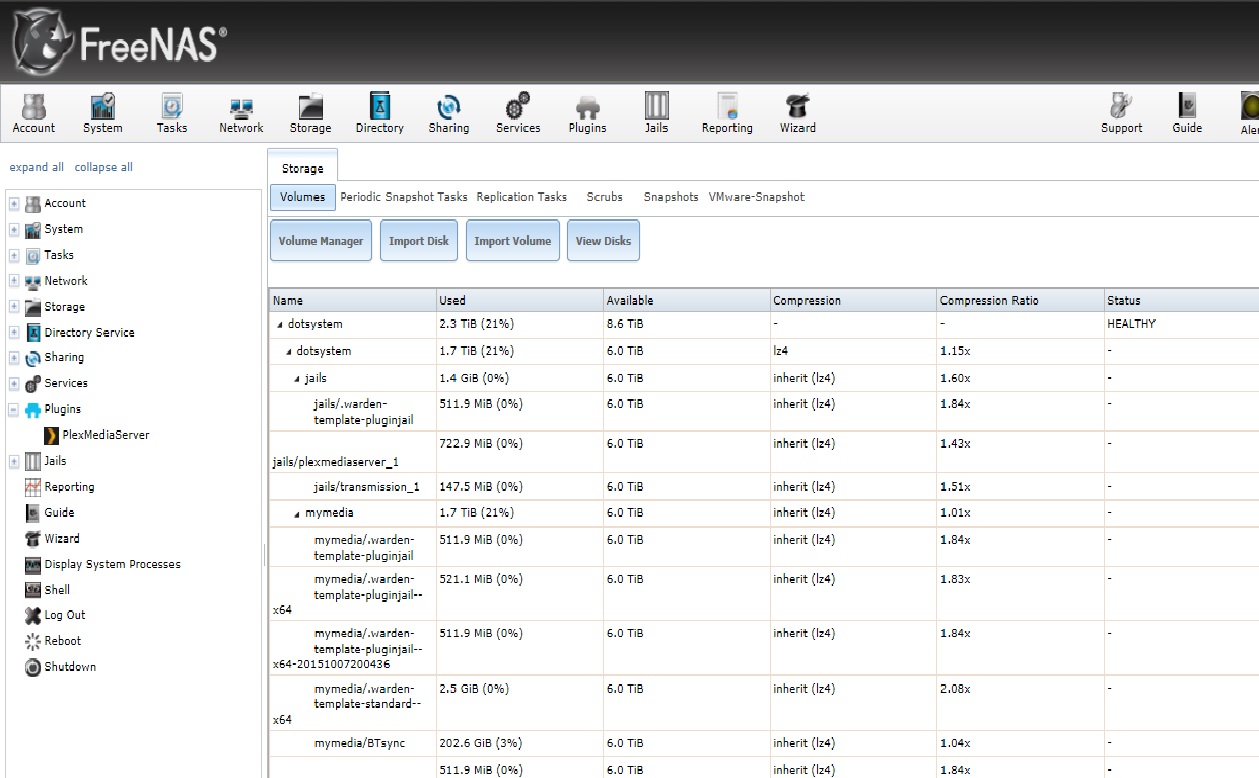Screen dimensions: 1259x778
Task: Expand the Network node in sidebar tree
Action: click(x=14, y=282)
